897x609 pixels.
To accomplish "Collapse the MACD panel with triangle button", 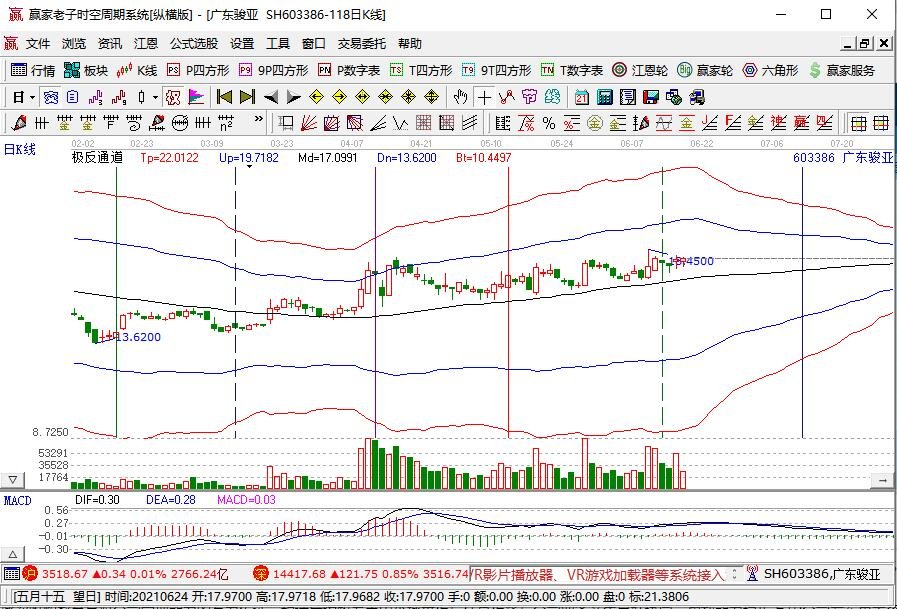I will click(13, 554).
